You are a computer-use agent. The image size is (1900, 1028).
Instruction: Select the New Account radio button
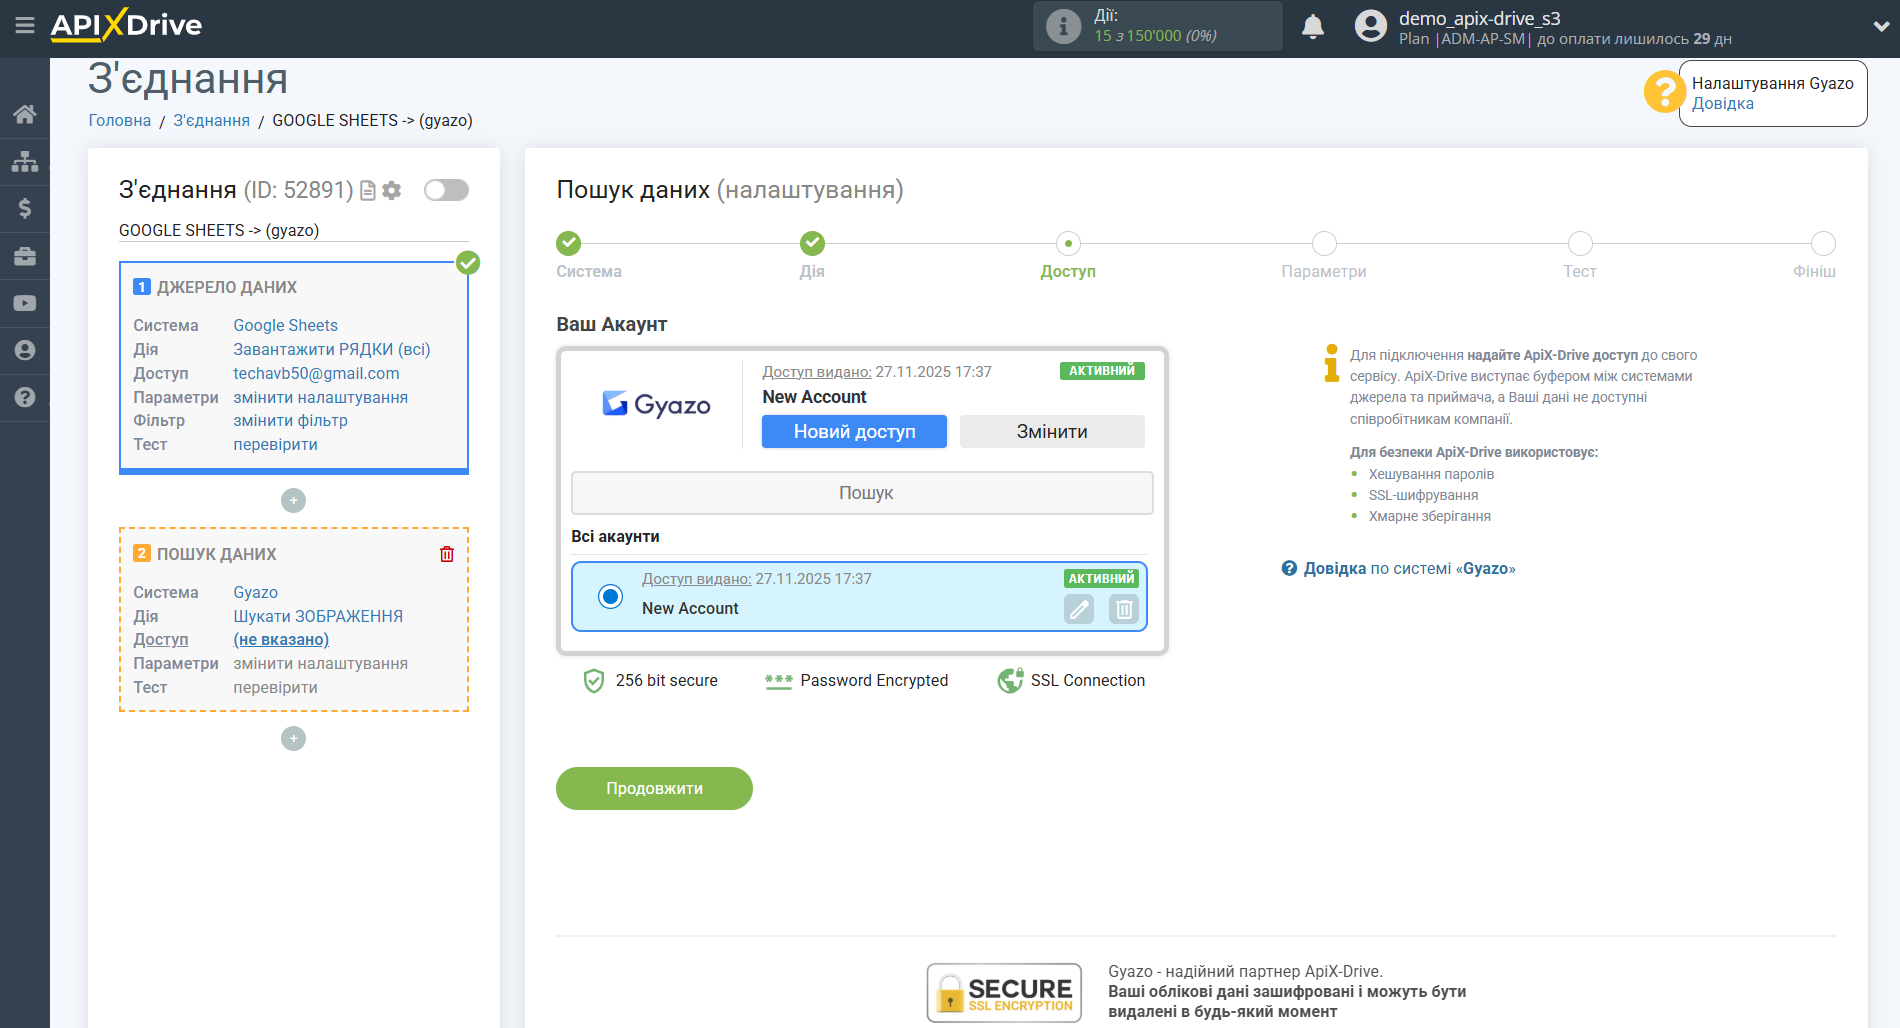coord(610,596)
